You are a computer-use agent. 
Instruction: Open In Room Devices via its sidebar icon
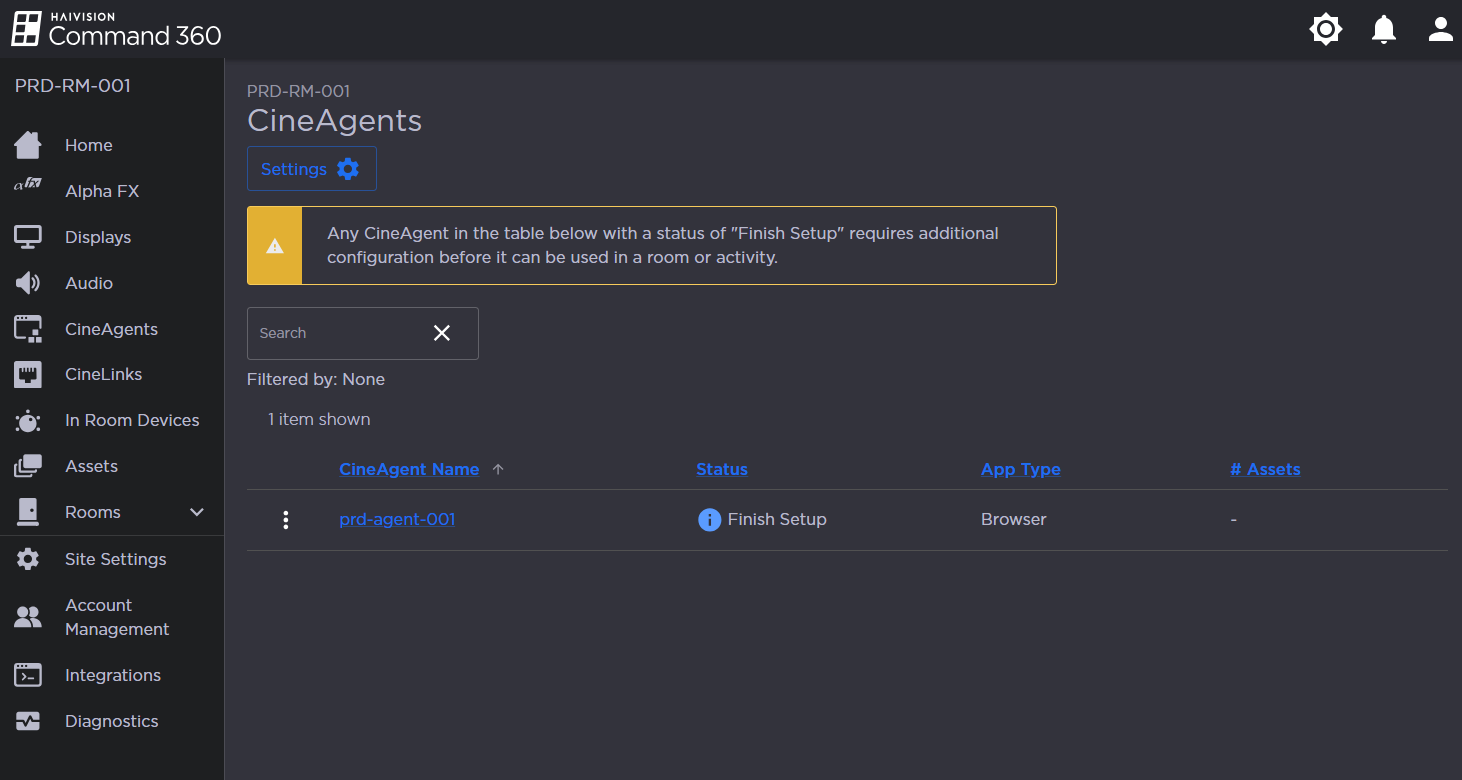click(x=27, y=420)
